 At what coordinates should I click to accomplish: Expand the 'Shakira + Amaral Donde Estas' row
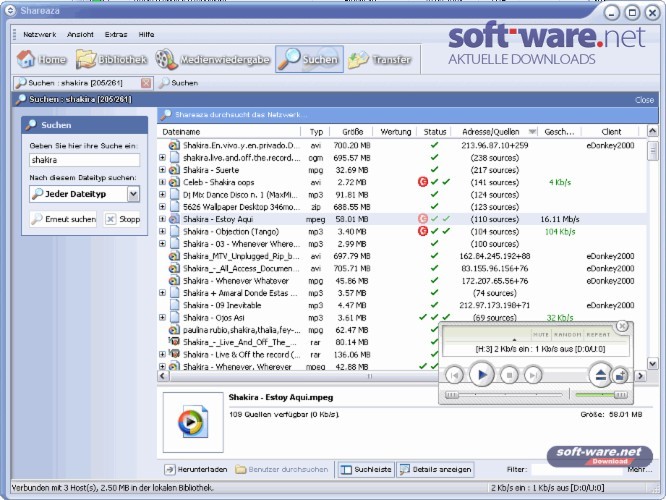pos(162,293)
